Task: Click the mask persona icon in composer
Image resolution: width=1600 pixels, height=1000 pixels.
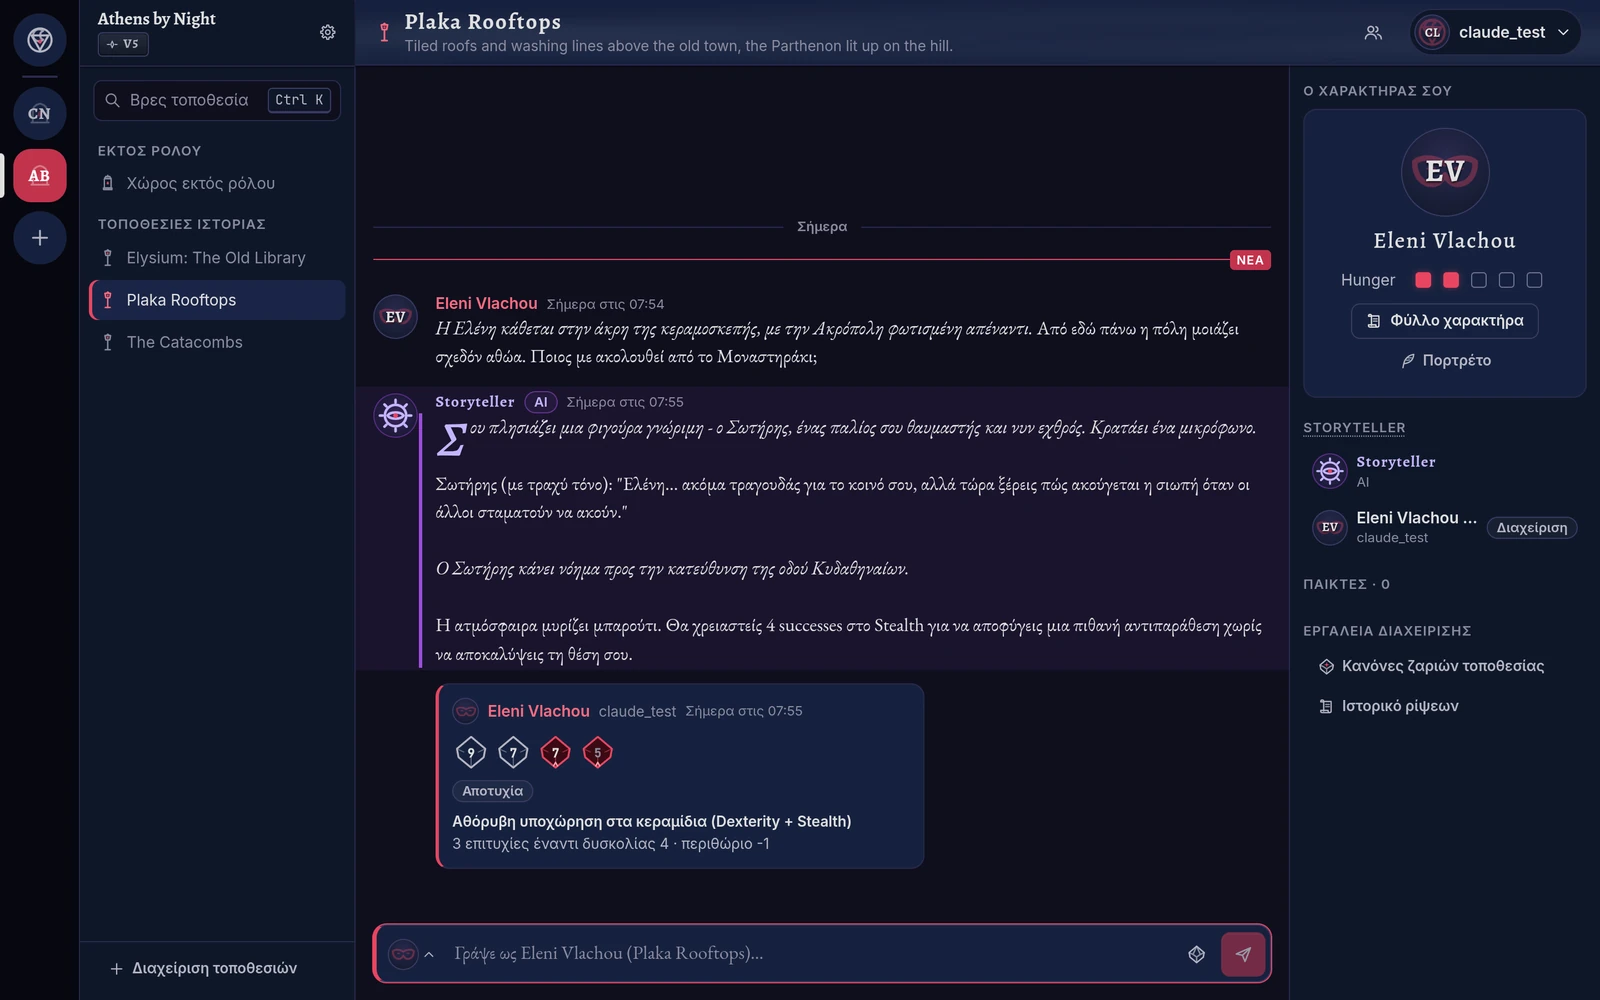Action: point(403,954)
